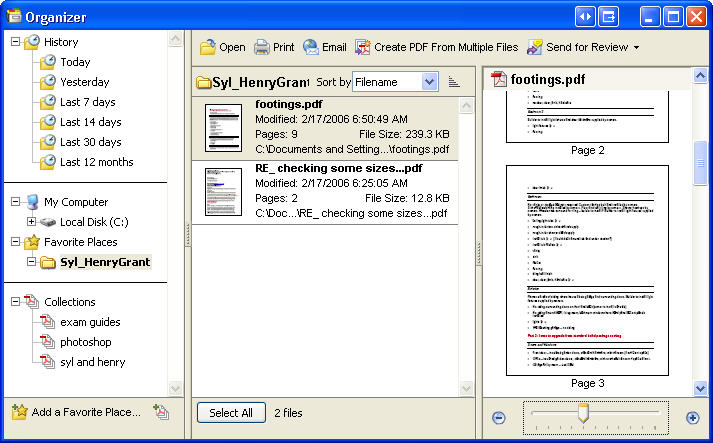Screen dimensions: 713x443
Task: Click create new collection icon at bottom
Action: point(161,412)
